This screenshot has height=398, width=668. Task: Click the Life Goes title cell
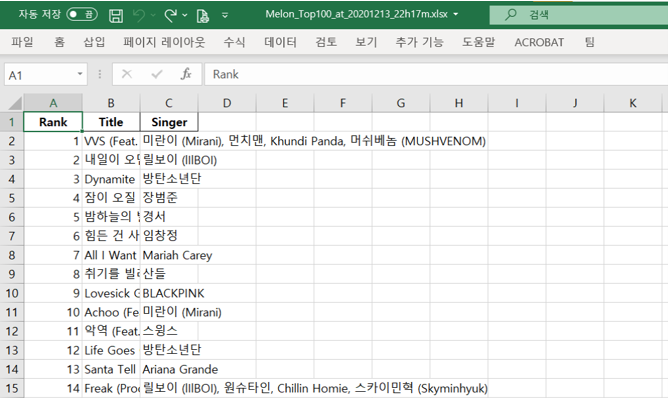pyautogui.click(x=111, y=350)
